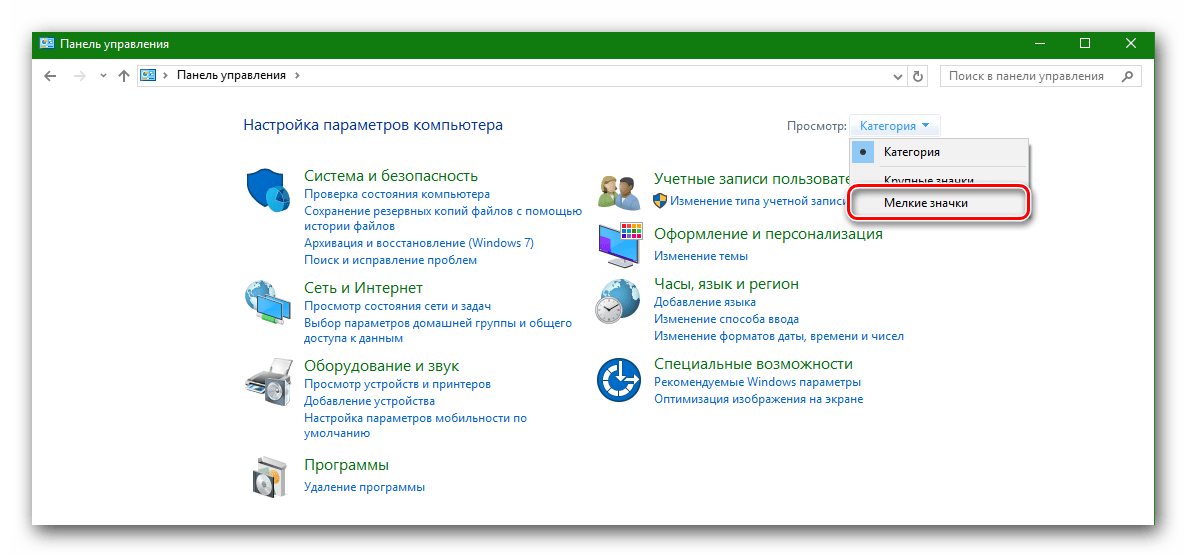The image size is (1187, 557).
Task: Expand the Просмотр Категория dropdown
Action: [895, 126]
